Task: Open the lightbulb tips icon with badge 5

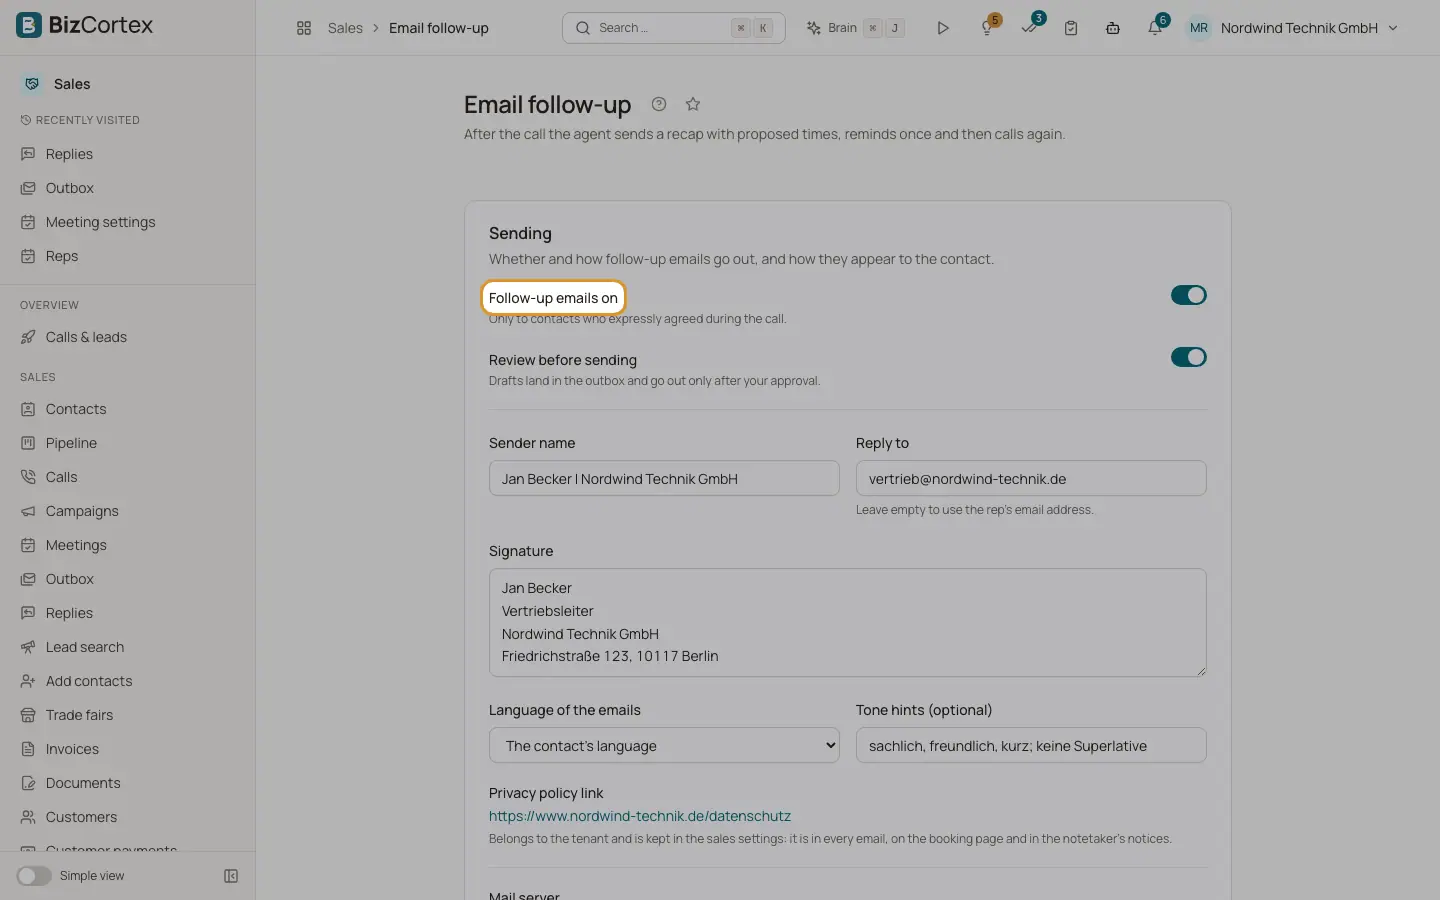Action: point(987,28)
